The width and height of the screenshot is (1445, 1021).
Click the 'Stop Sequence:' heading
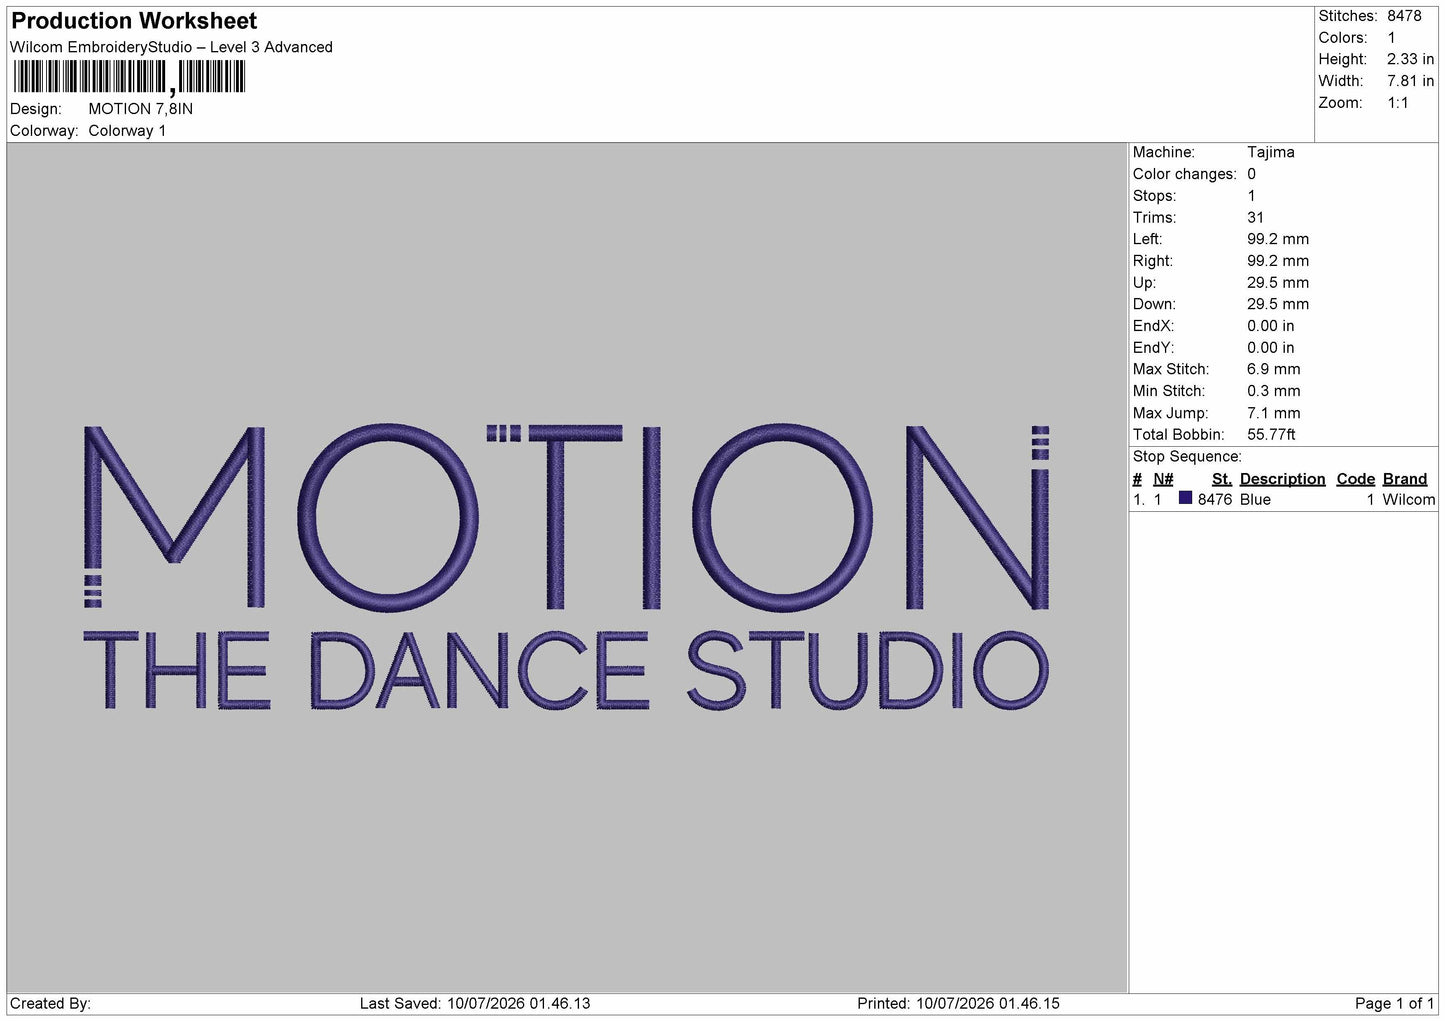pos(1187,457)
